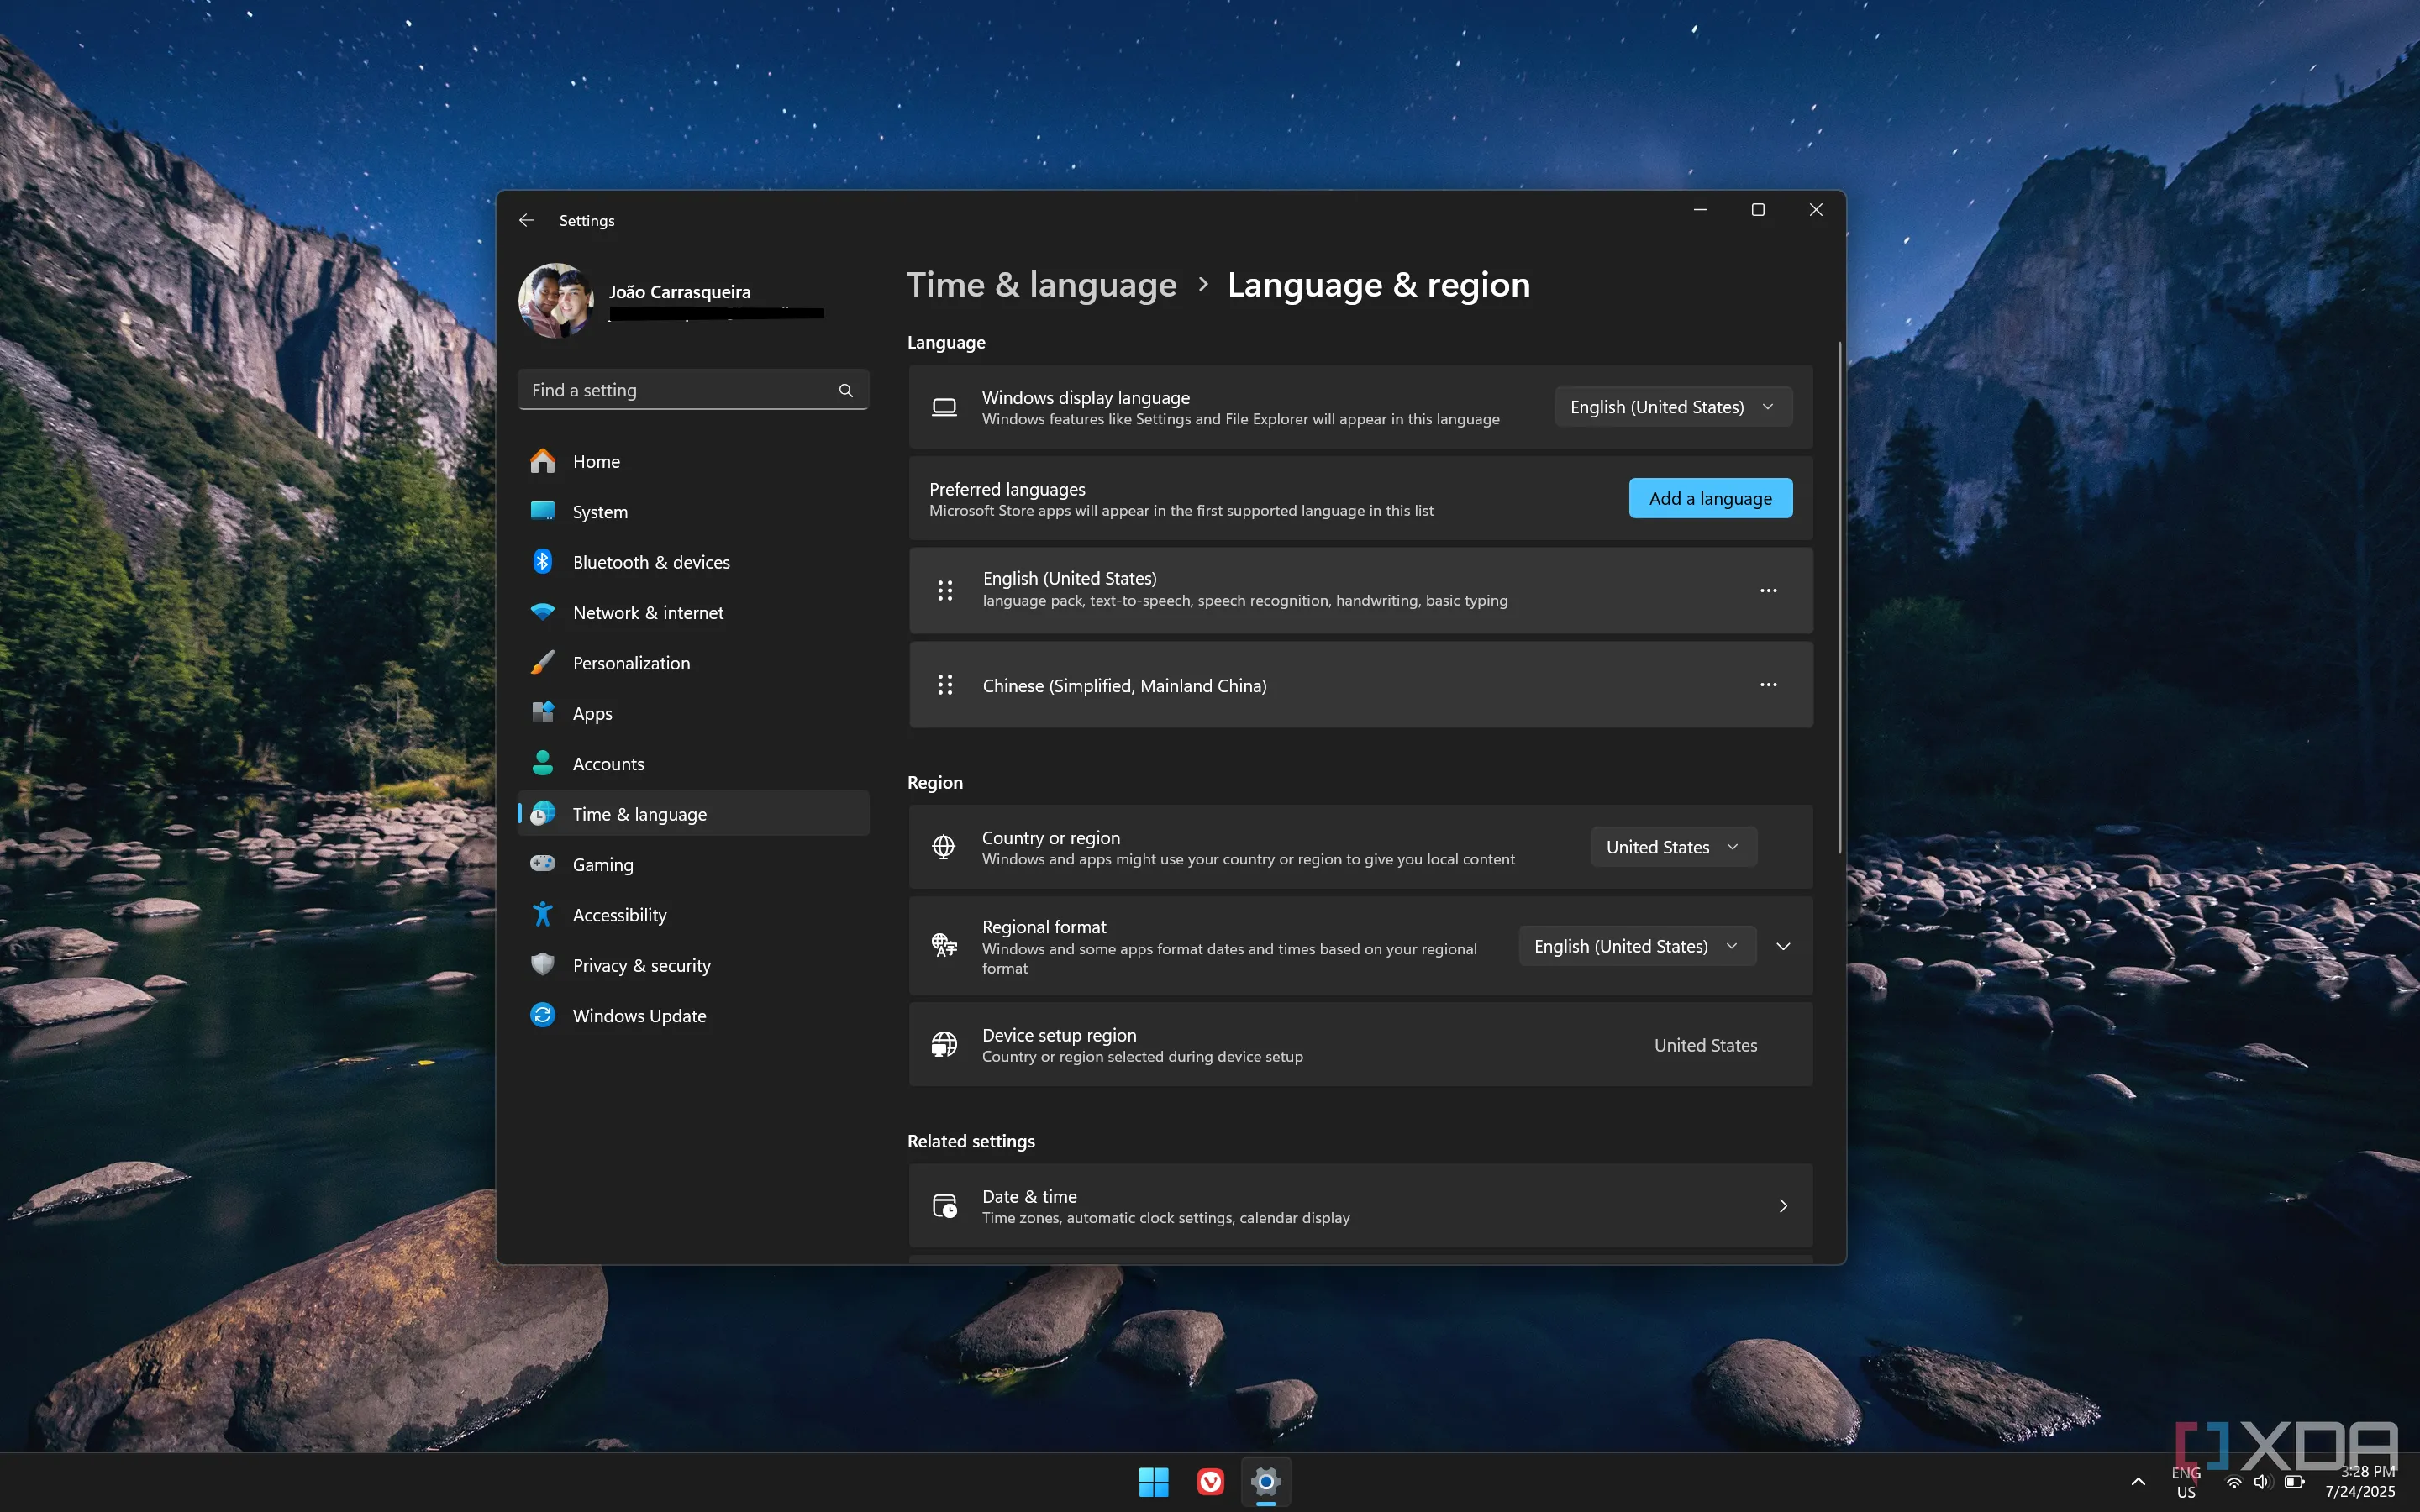Click the Add a language button

point(1709,497)
